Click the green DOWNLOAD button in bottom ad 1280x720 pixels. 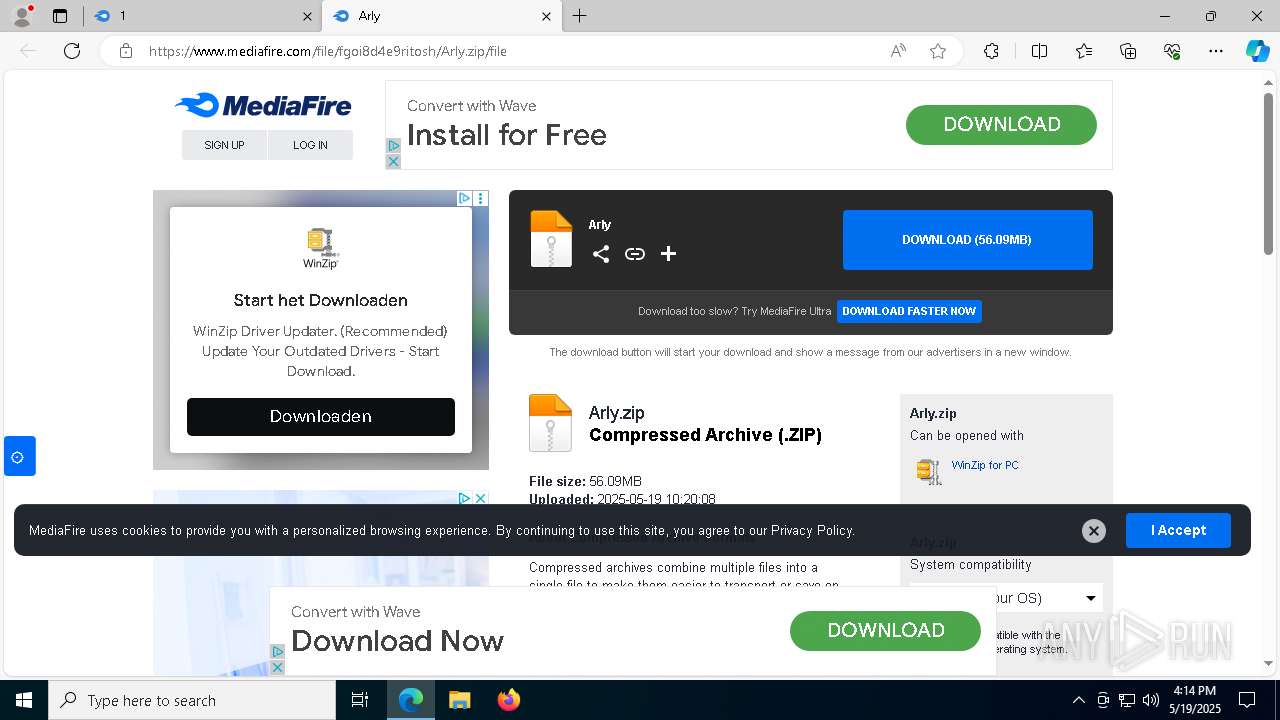pos(885,631)
